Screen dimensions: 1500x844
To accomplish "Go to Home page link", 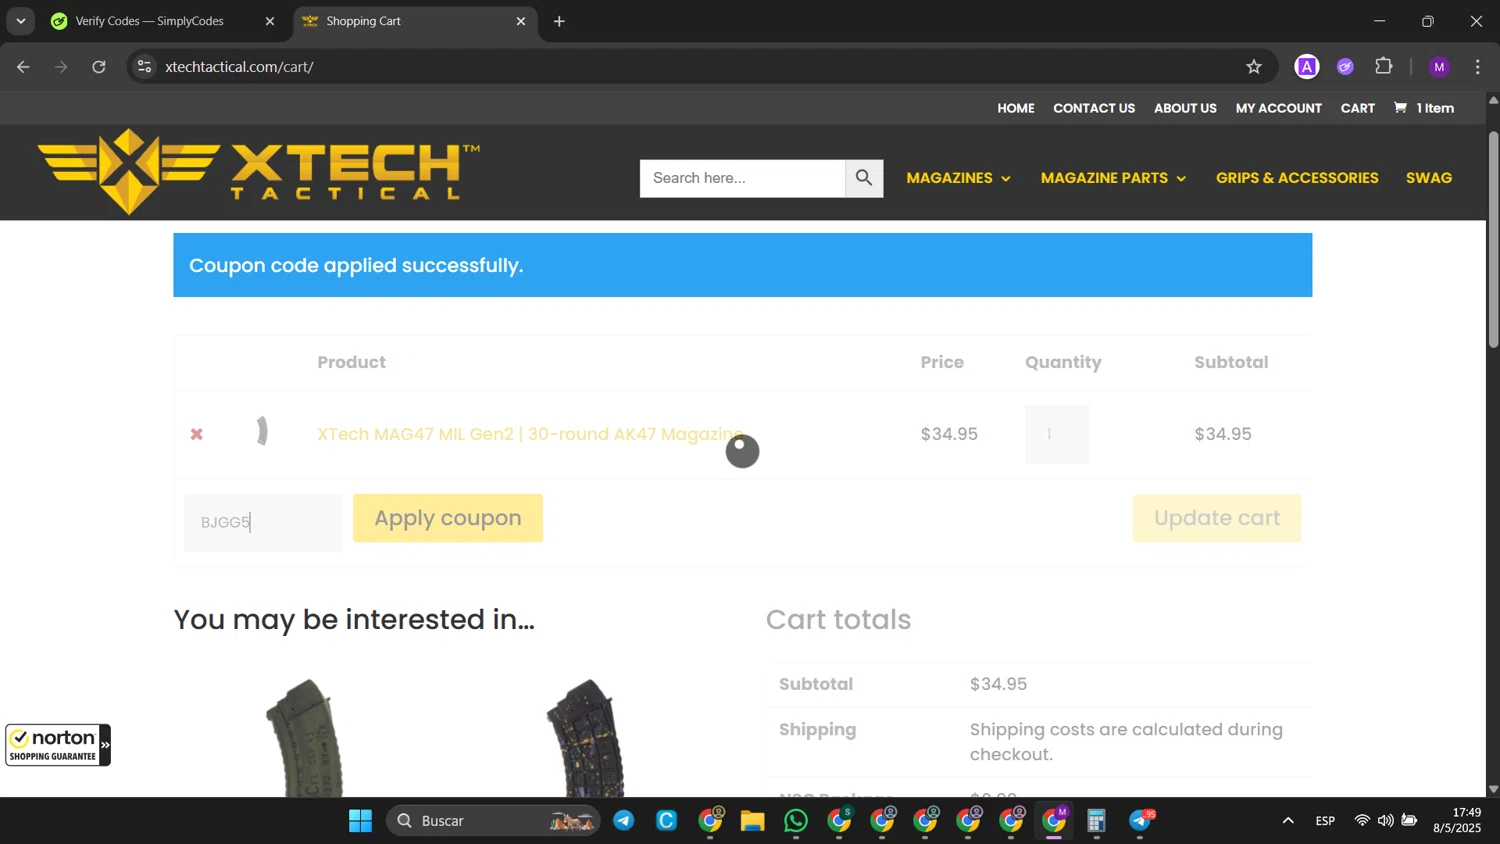I will 1015,108.
